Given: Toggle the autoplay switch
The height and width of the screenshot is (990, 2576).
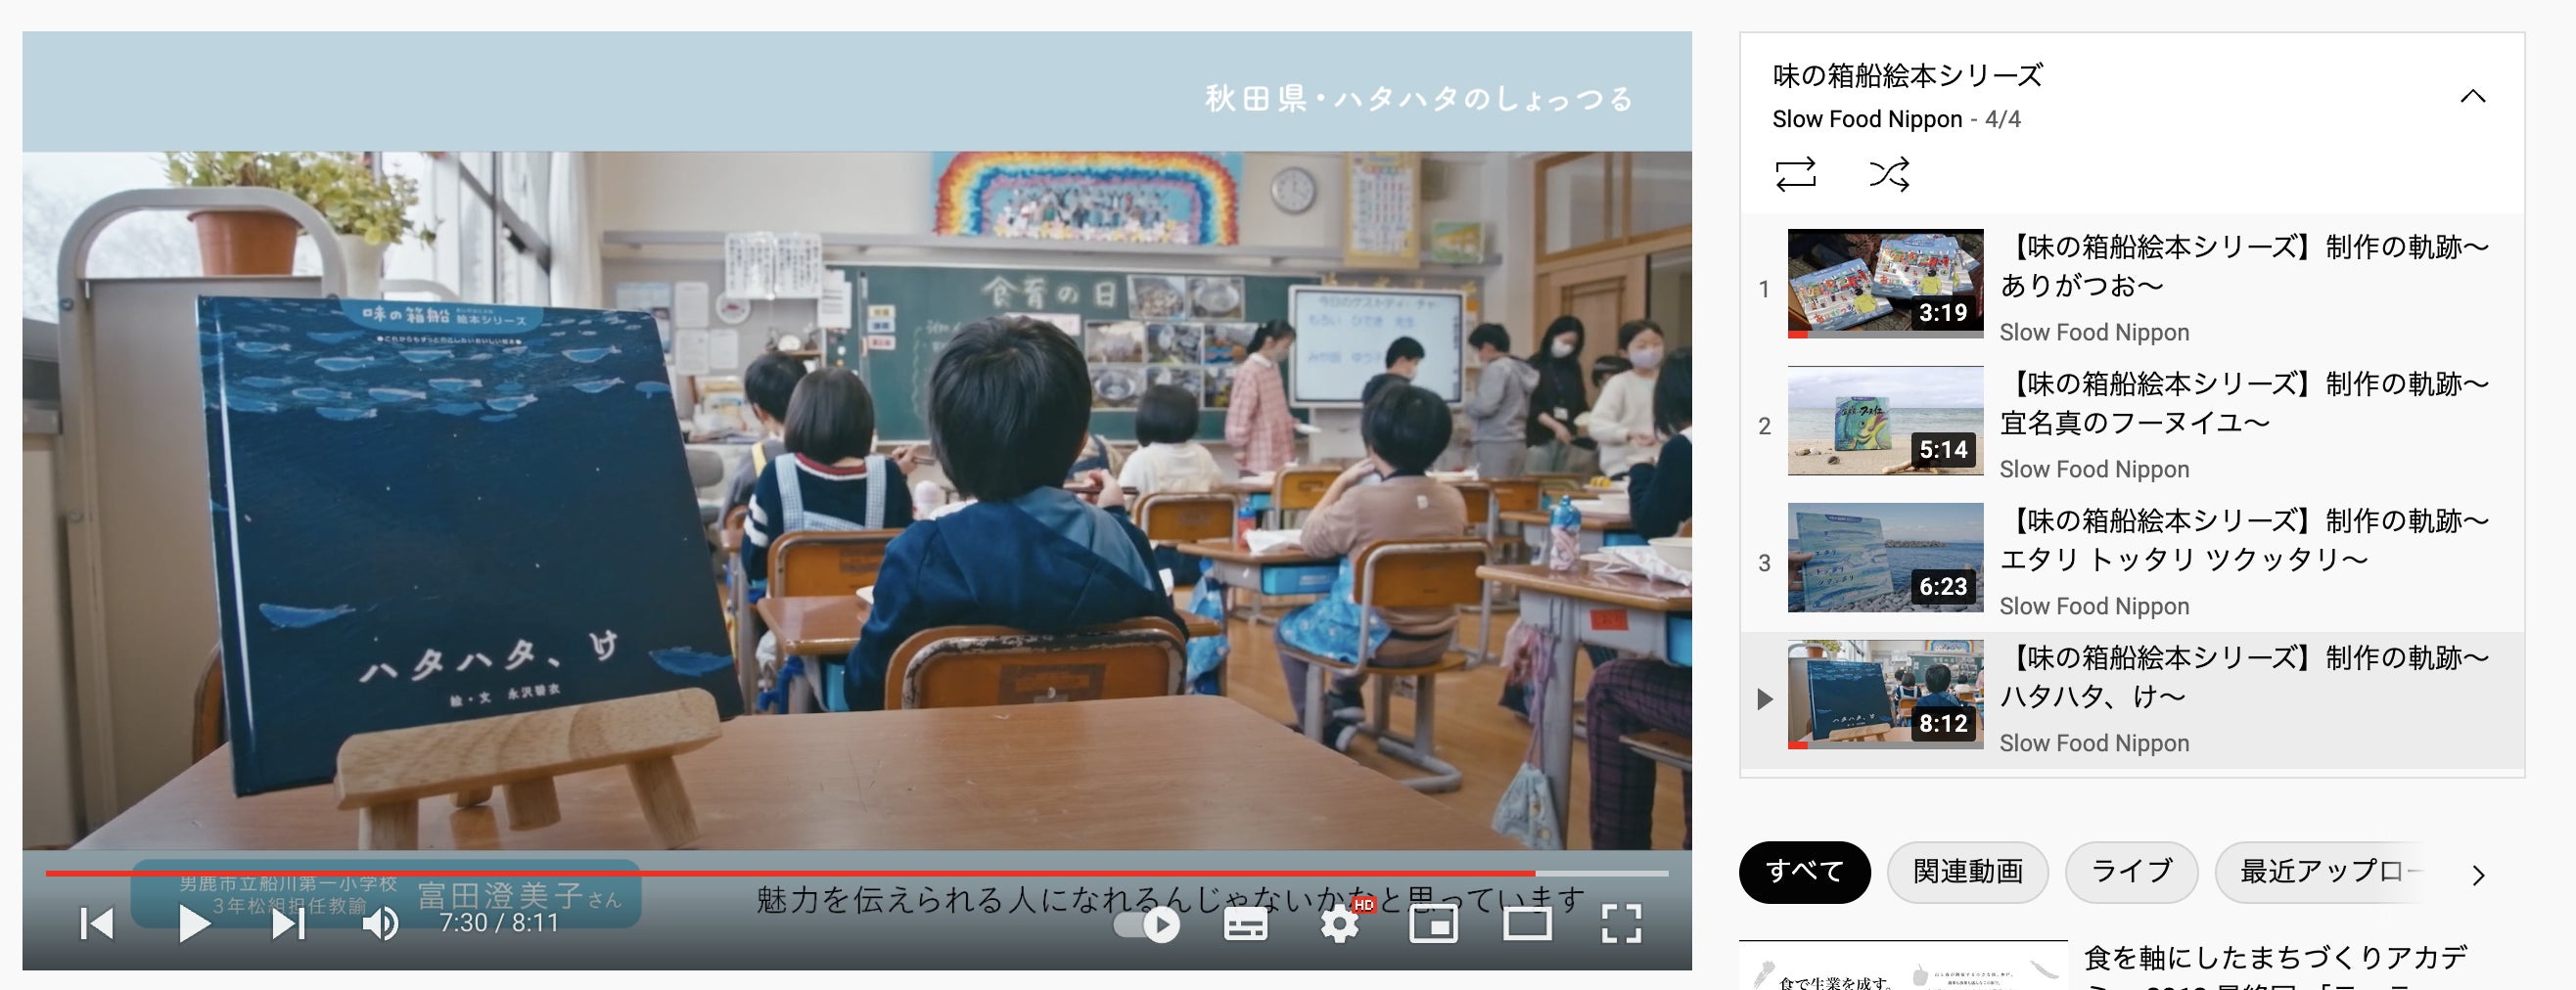Looking at the screenshot, I should [1146, 924].
